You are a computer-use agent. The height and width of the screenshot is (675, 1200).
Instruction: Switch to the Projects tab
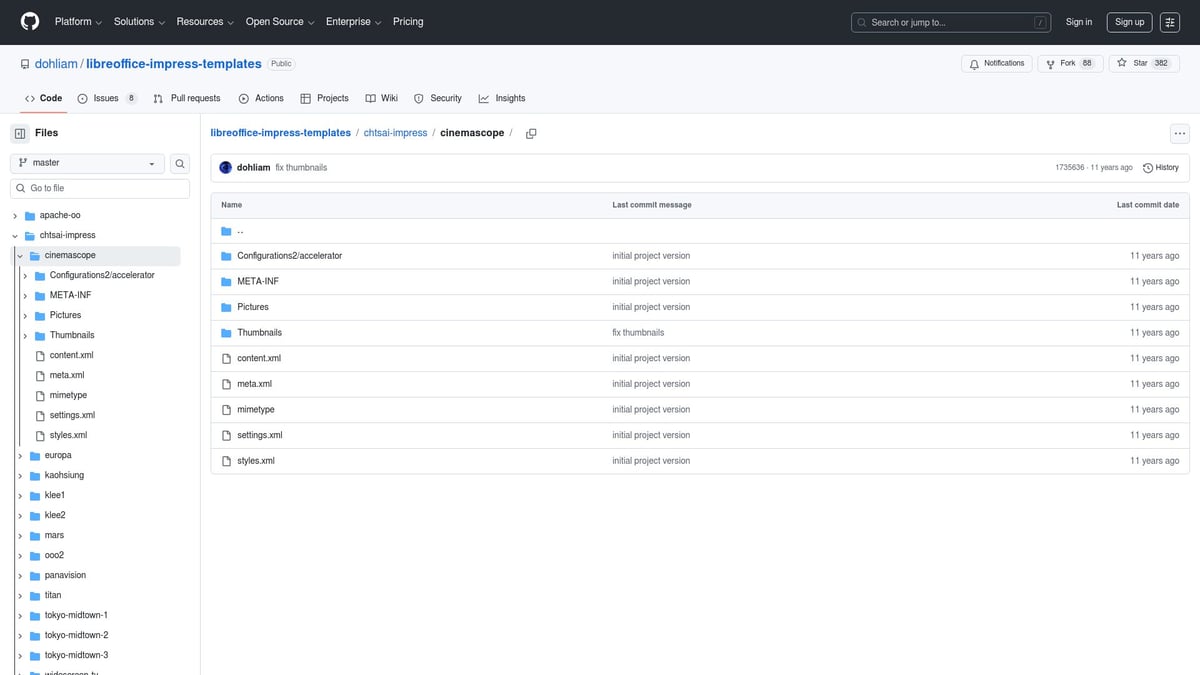(x=325, y=98)
